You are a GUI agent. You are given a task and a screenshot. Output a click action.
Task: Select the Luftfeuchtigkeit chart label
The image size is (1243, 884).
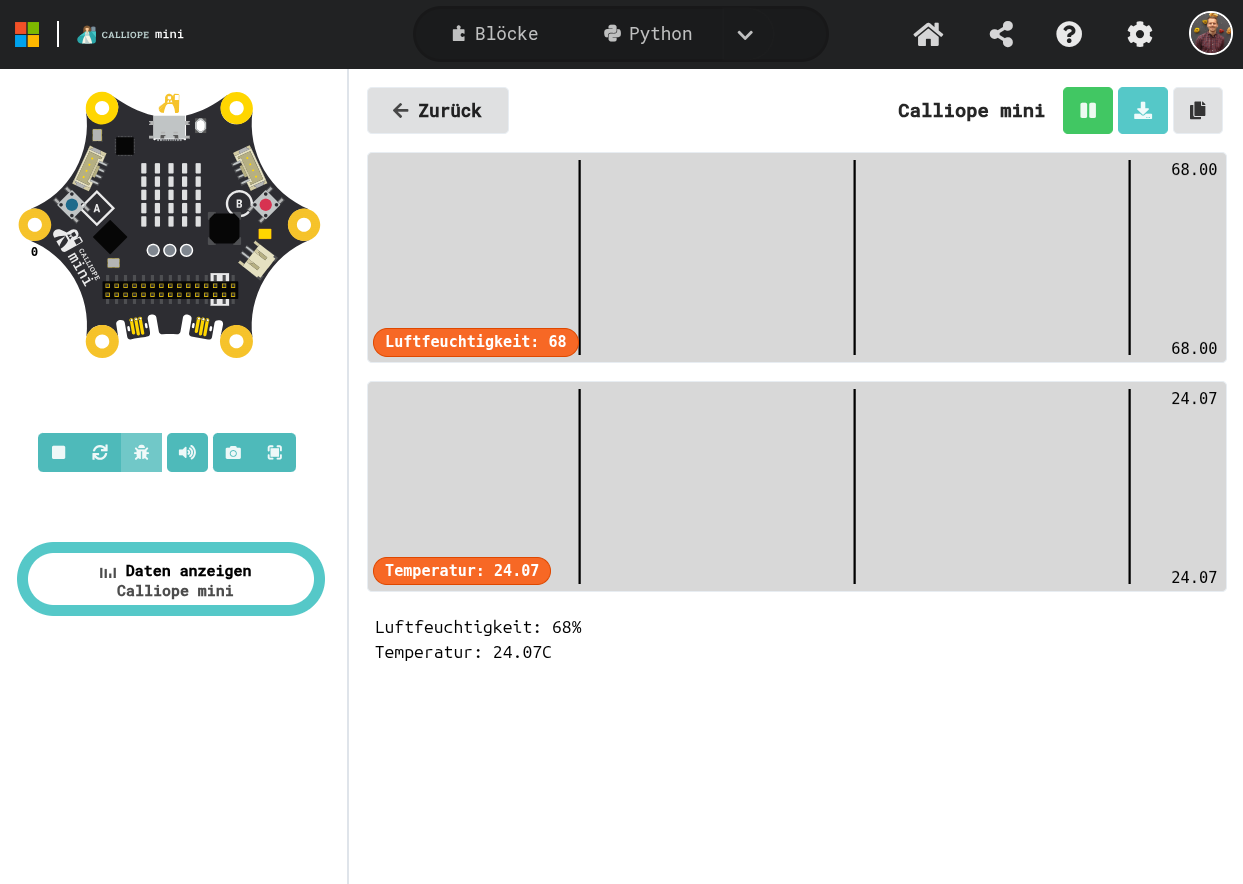pos(476,342)
